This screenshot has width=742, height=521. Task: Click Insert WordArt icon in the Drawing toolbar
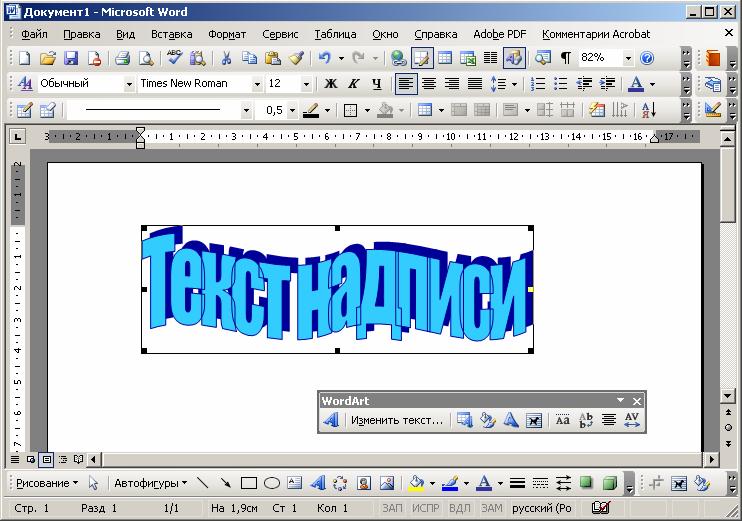317,483
